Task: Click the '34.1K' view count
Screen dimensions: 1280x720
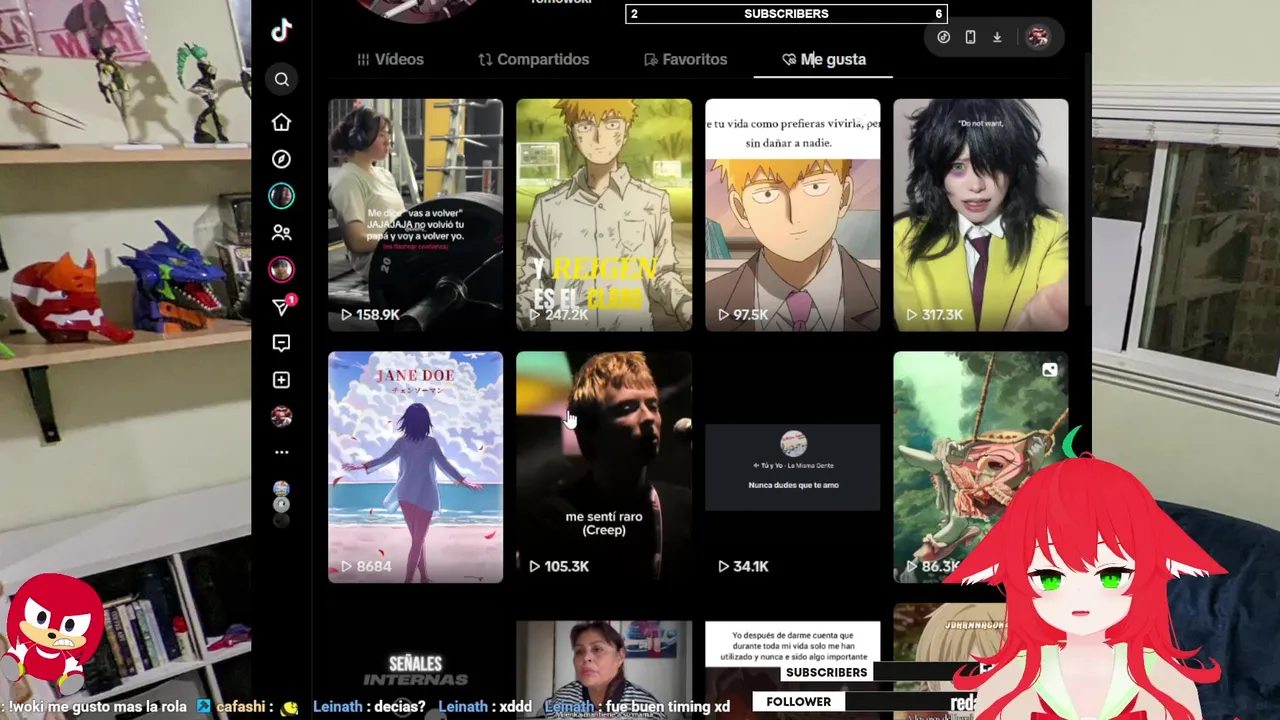Action: coord(750,566)
